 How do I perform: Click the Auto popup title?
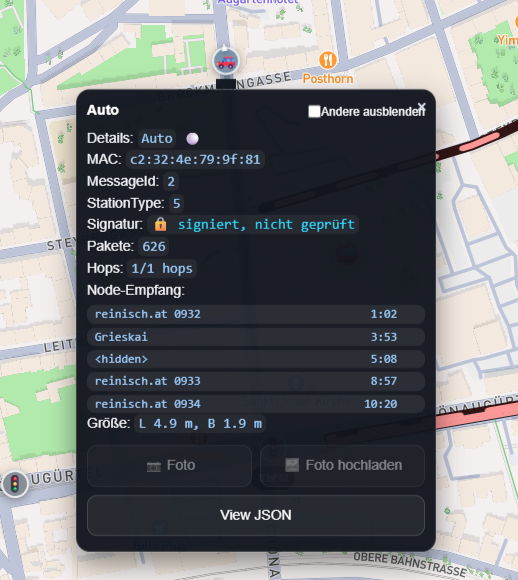(103, 110)
